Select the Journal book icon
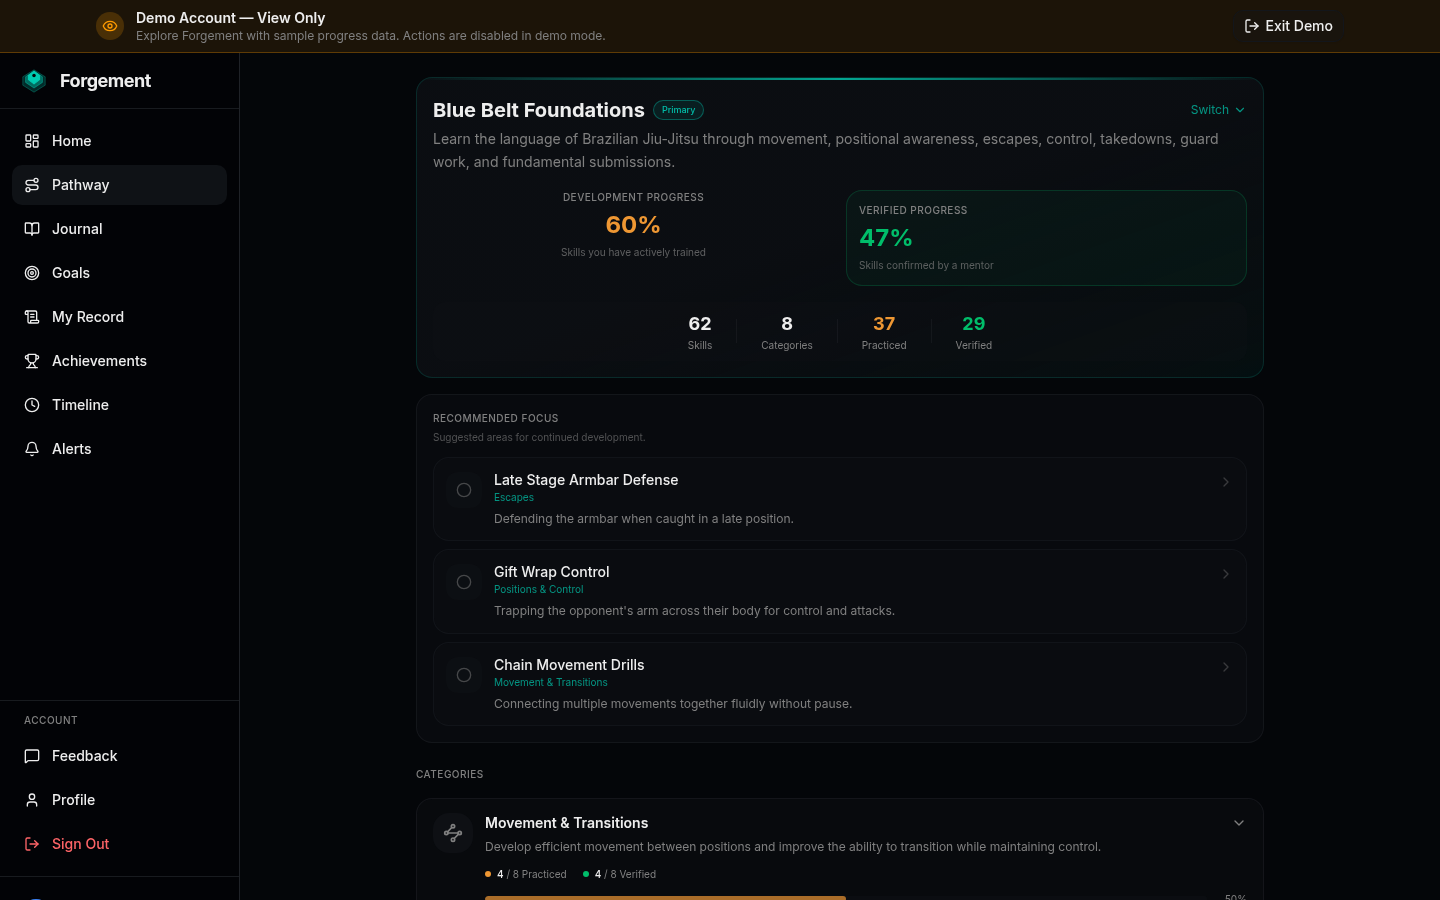The height and width of the screenshot is (900, 1440). (32, 229)
